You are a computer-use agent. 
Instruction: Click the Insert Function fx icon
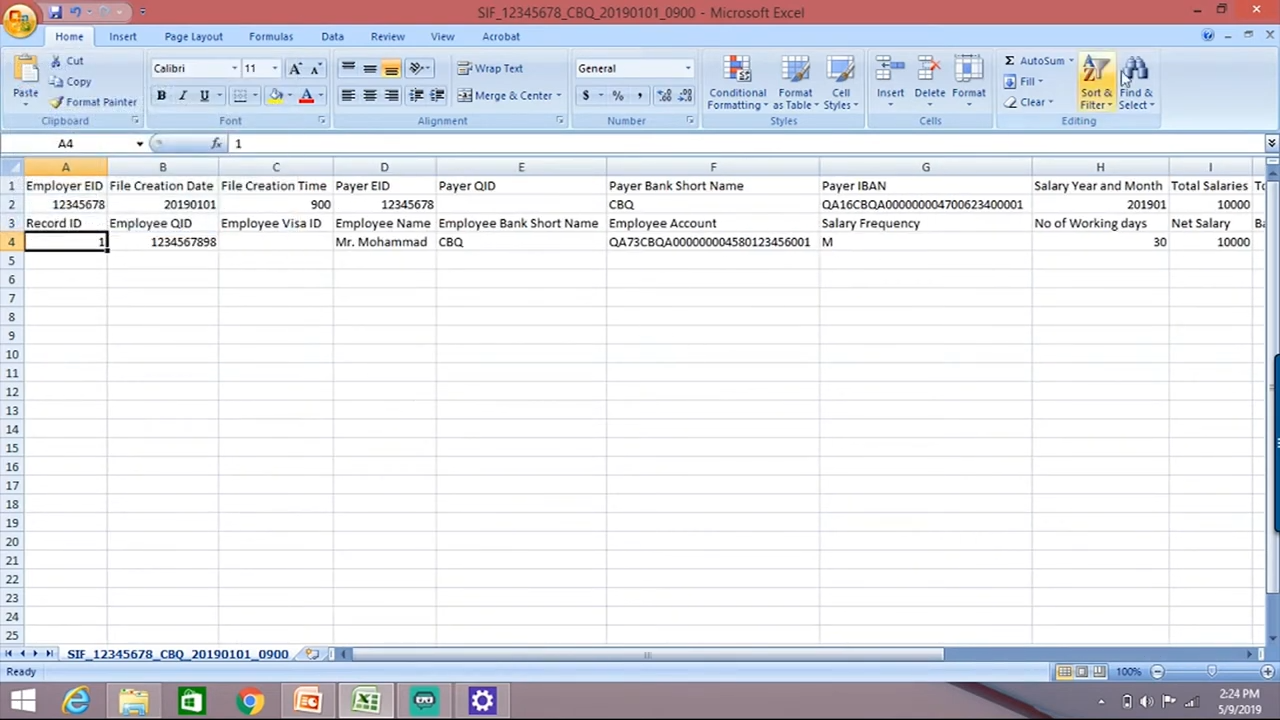tap(216, 144)
